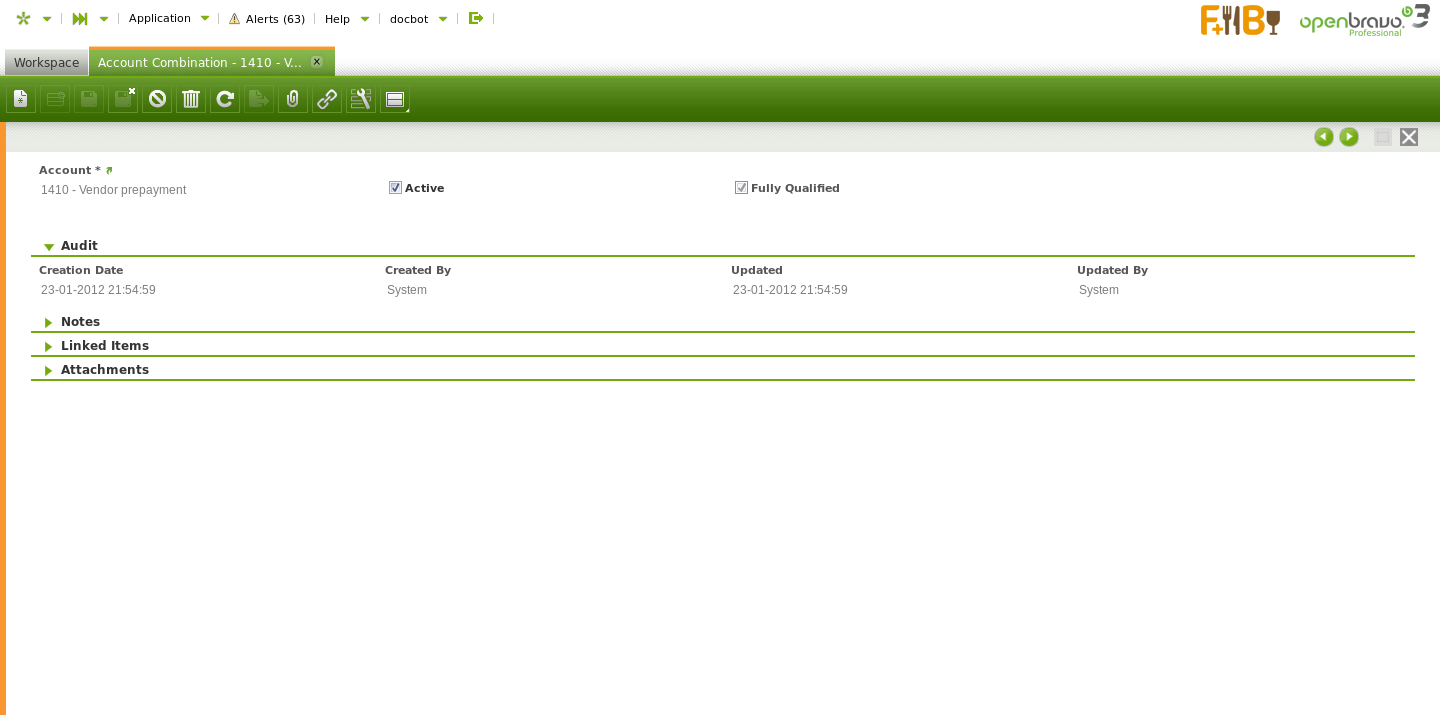The image size is (1440, 715).
Task: Open attachments via the paperclip icon
Action: 293,99
